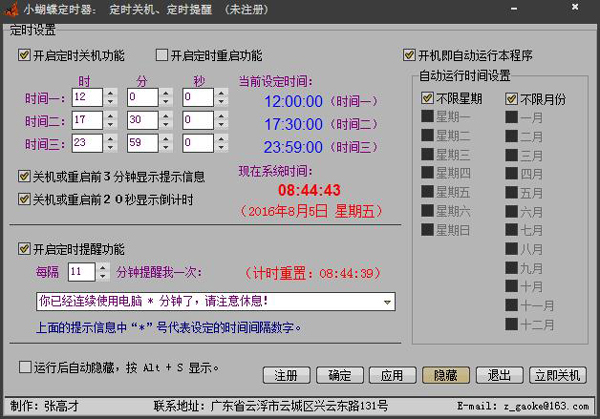Check the 五月 box
This screenshot has height=419, width=600.
point(511,192)
